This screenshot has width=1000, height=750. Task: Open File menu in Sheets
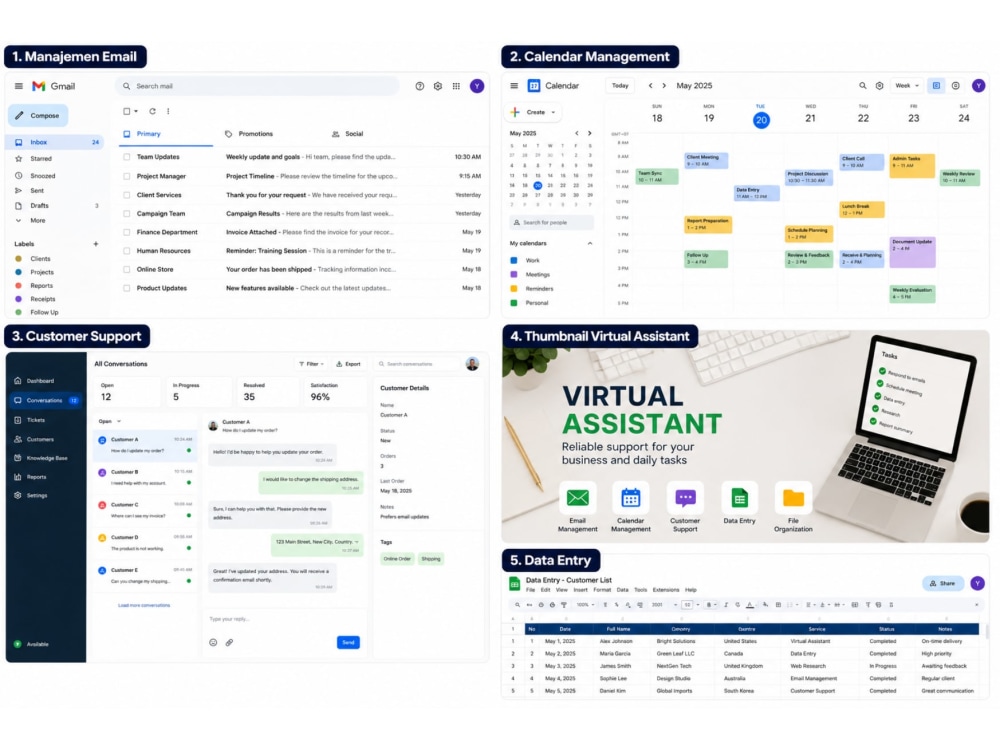[x=530, y=590]
